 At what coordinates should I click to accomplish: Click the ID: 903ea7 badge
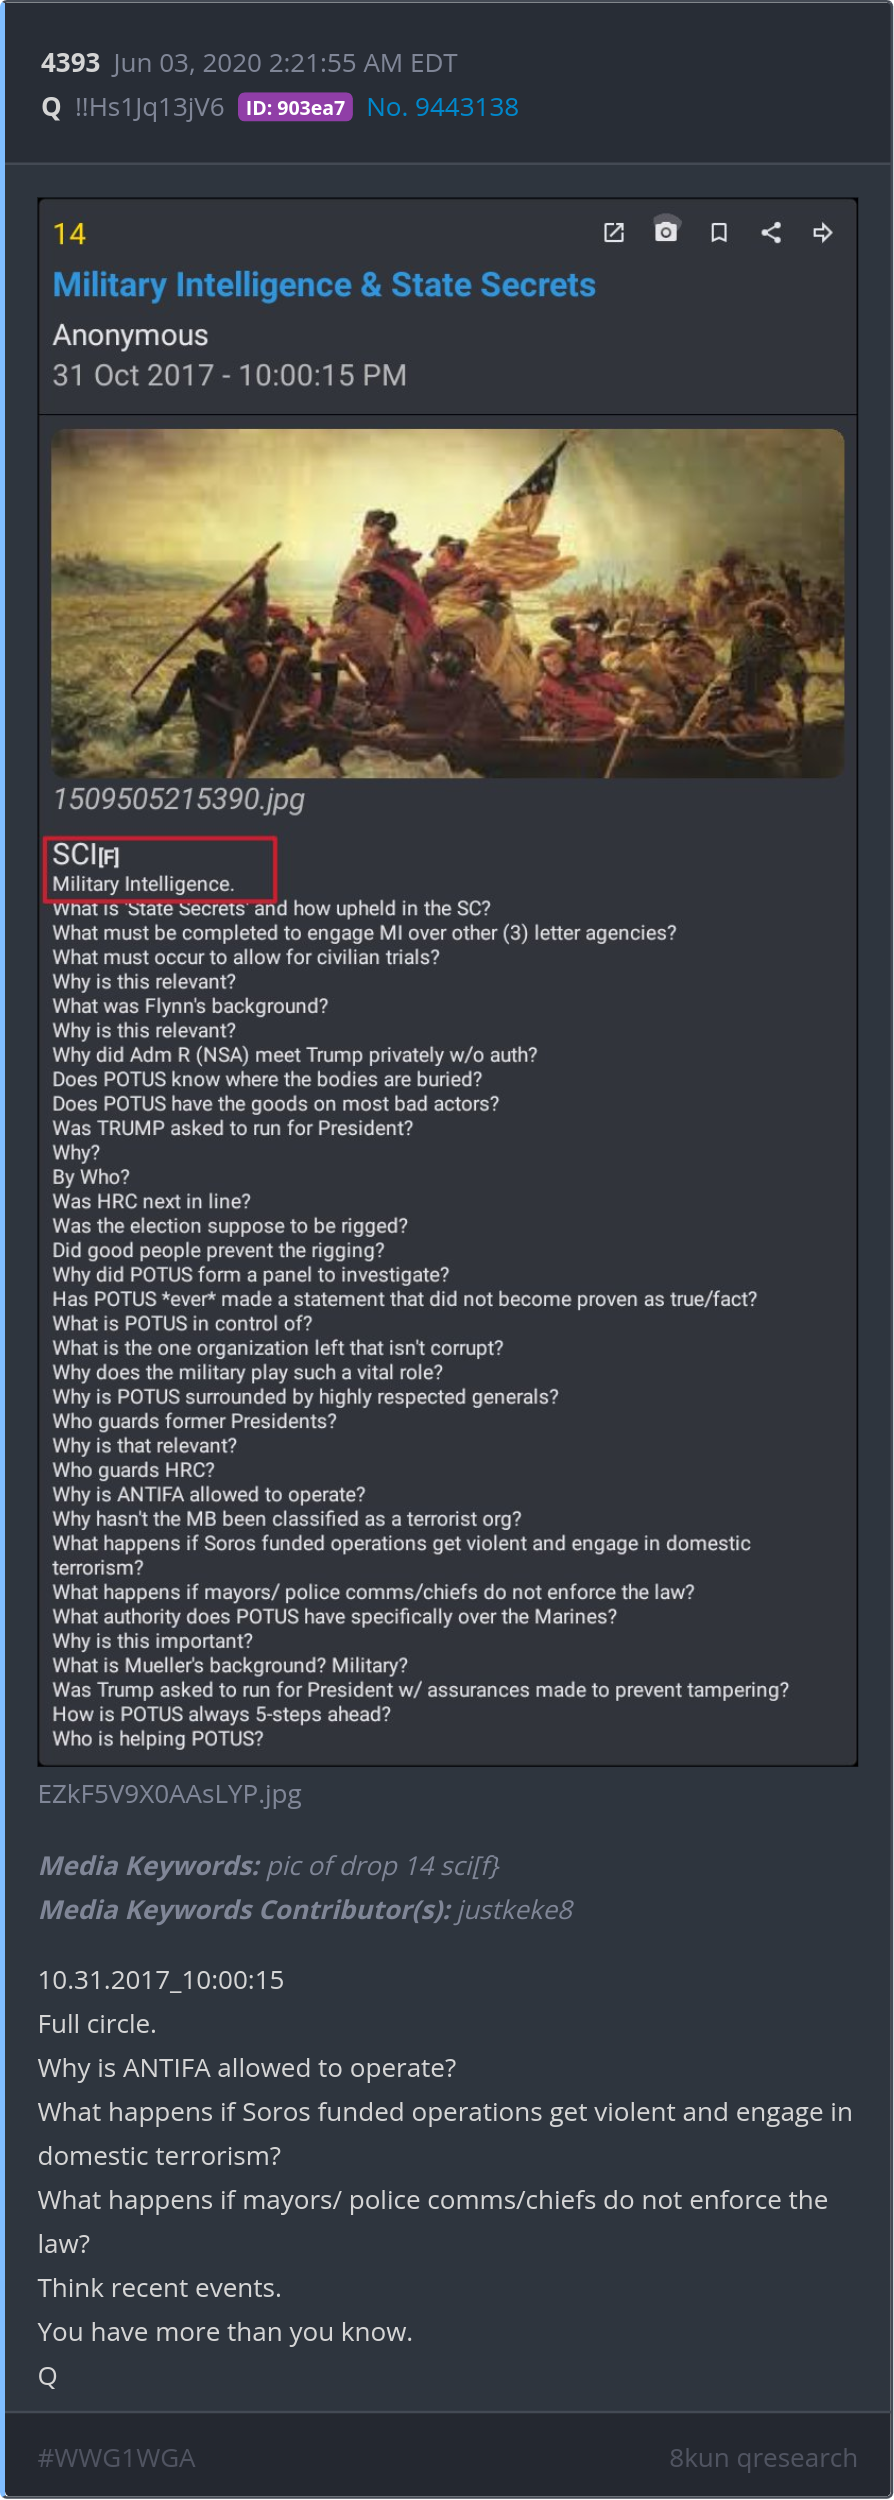(295, 107)
